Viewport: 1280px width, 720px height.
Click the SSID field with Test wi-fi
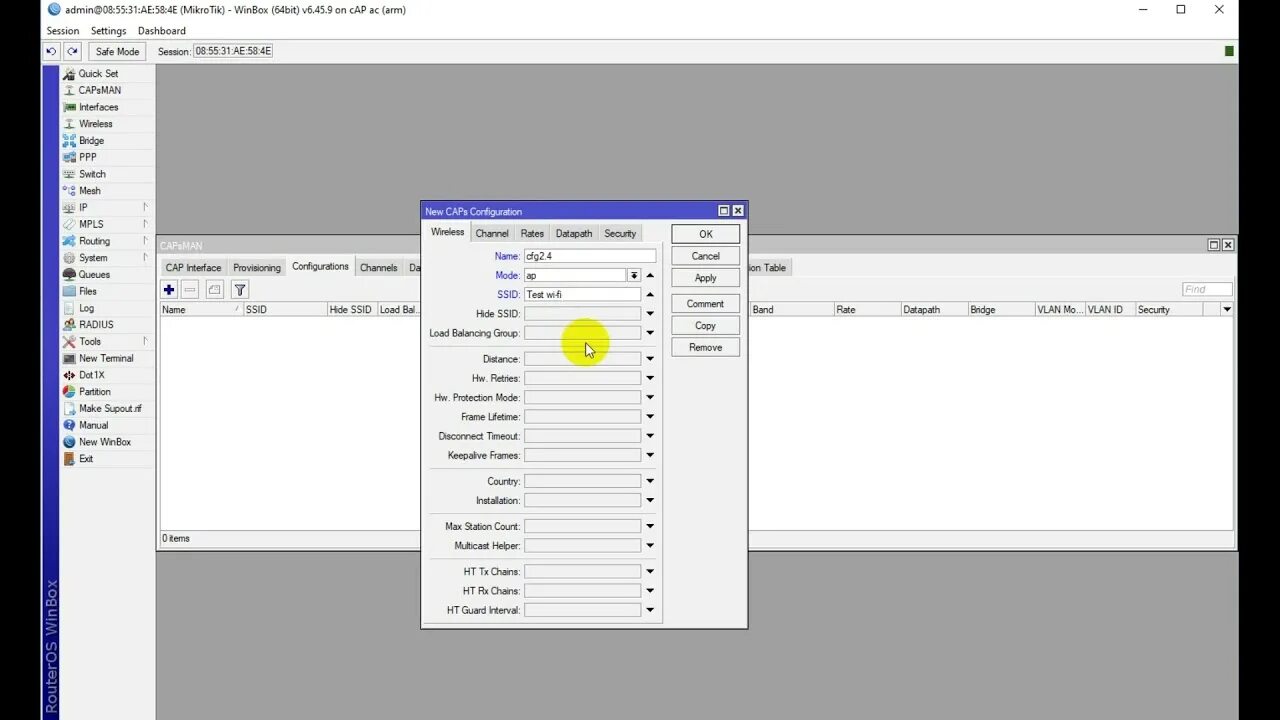click(582, 295)
